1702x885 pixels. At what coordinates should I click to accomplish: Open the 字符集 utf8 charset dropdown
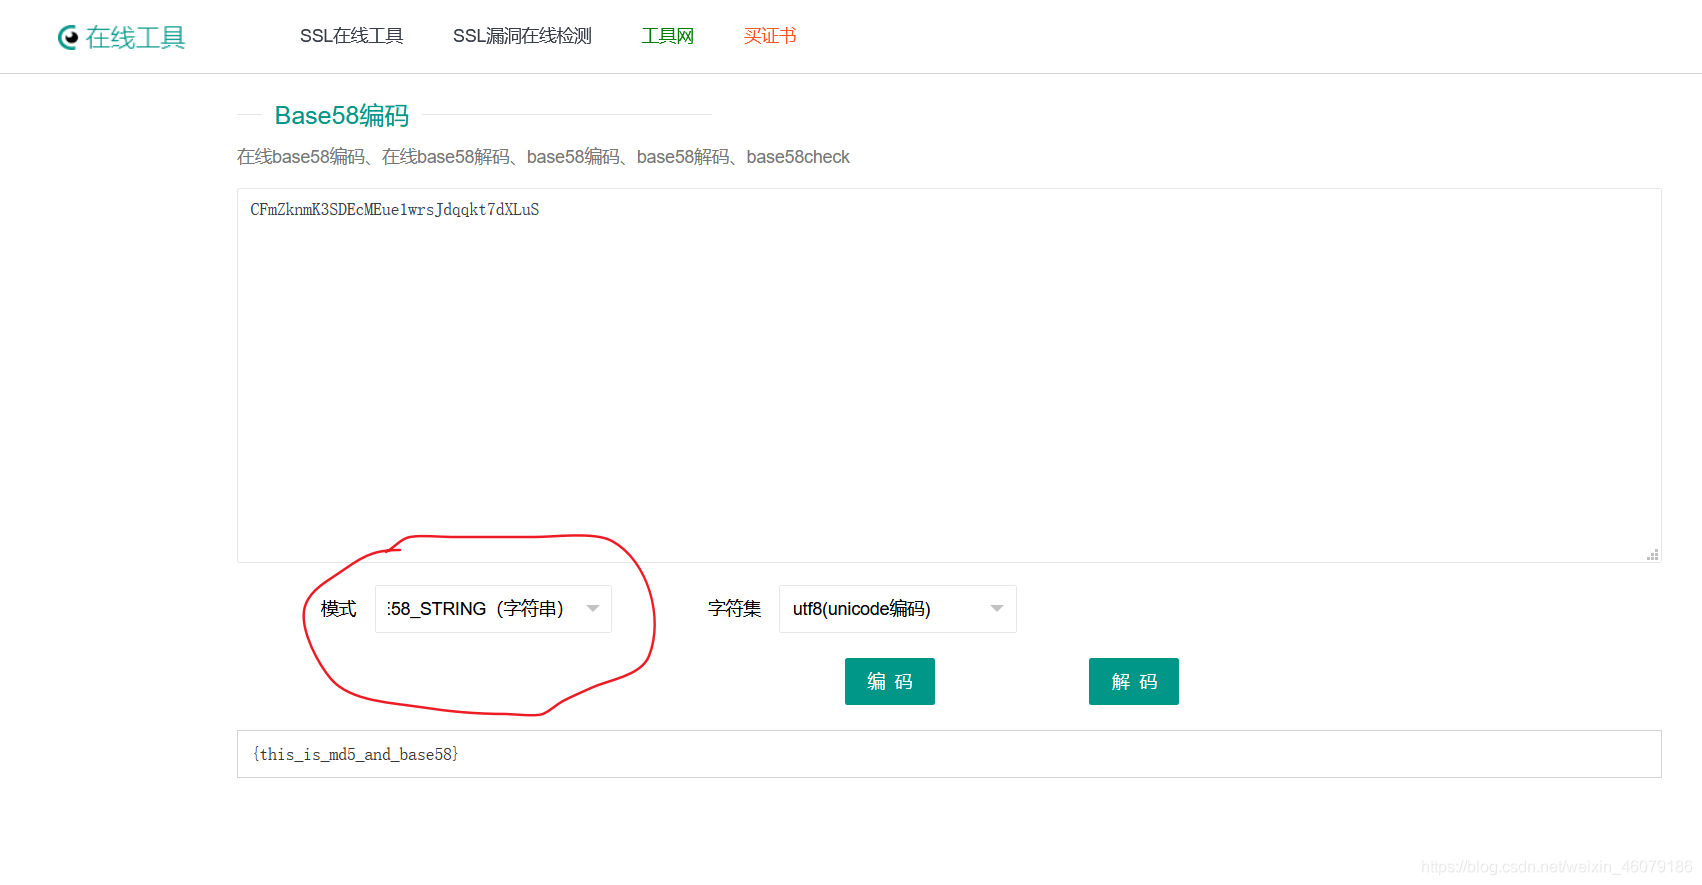pos(897,609)
